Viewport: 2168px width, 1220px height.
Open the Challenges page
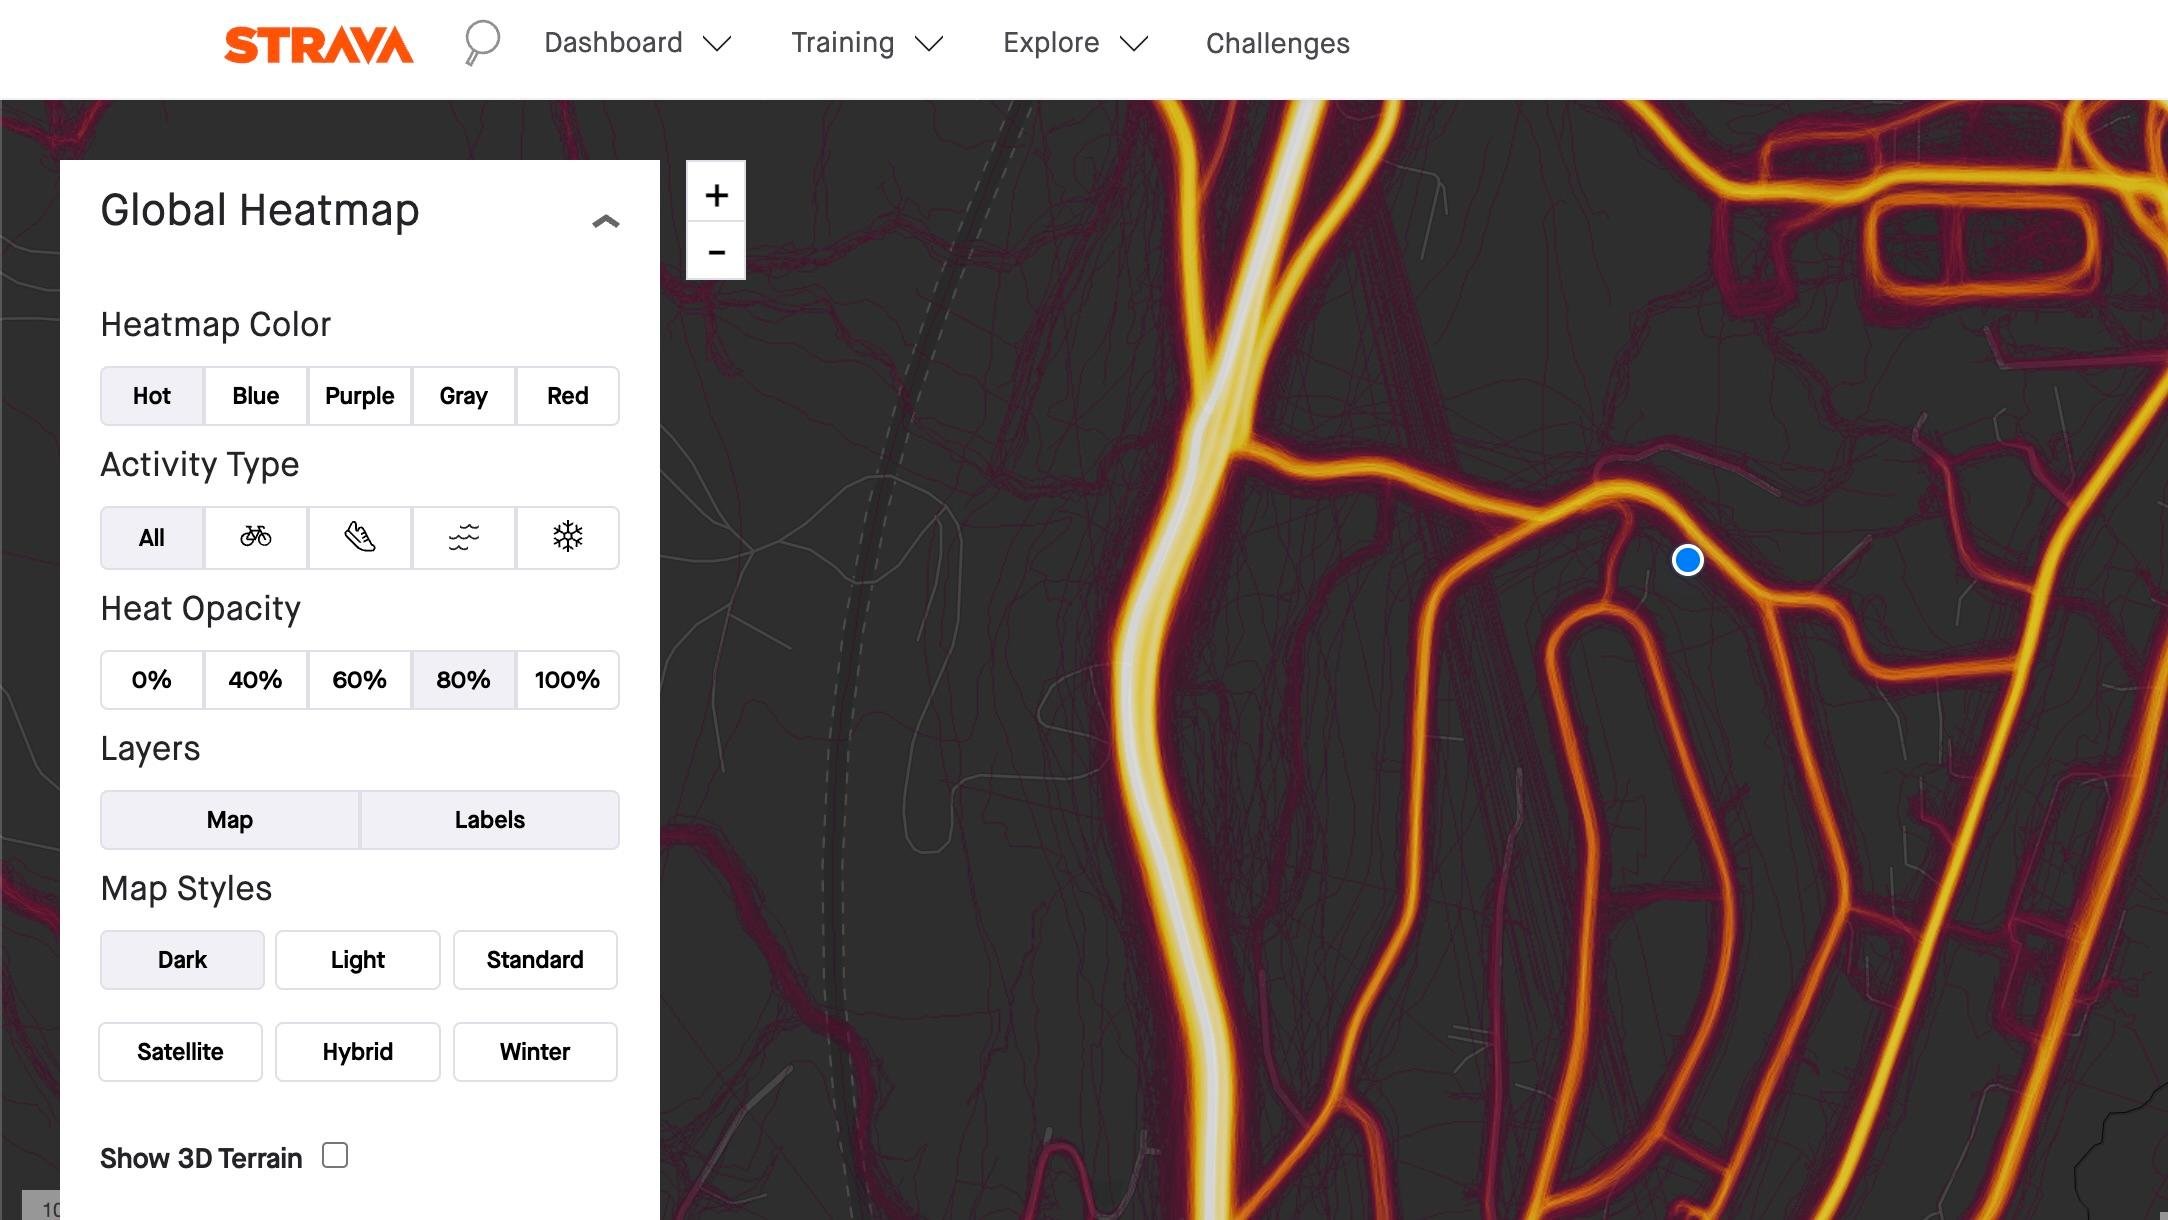tap(1277, 43)
